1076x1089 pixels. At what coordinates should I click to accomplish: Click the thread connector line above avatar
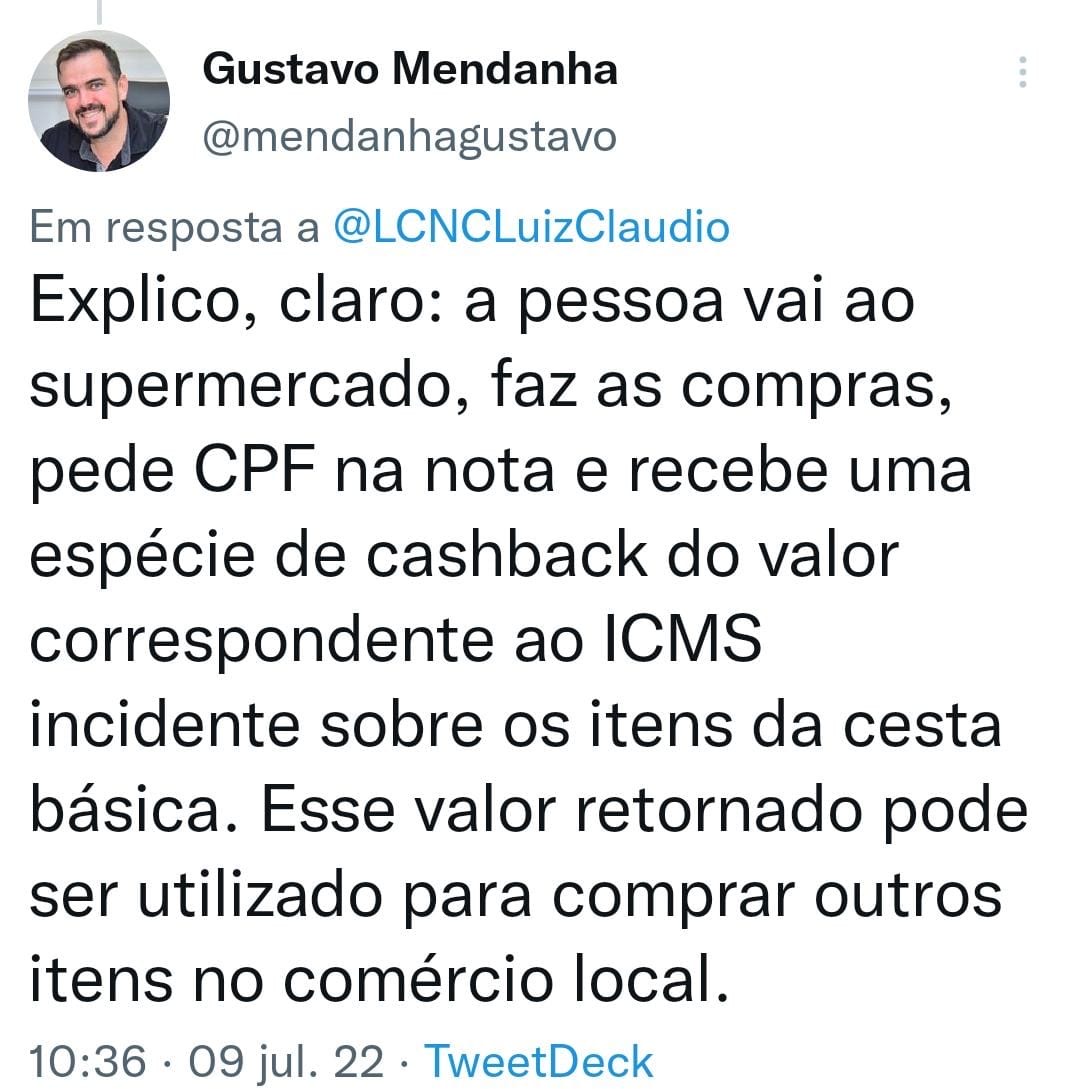tap(99, 12)
